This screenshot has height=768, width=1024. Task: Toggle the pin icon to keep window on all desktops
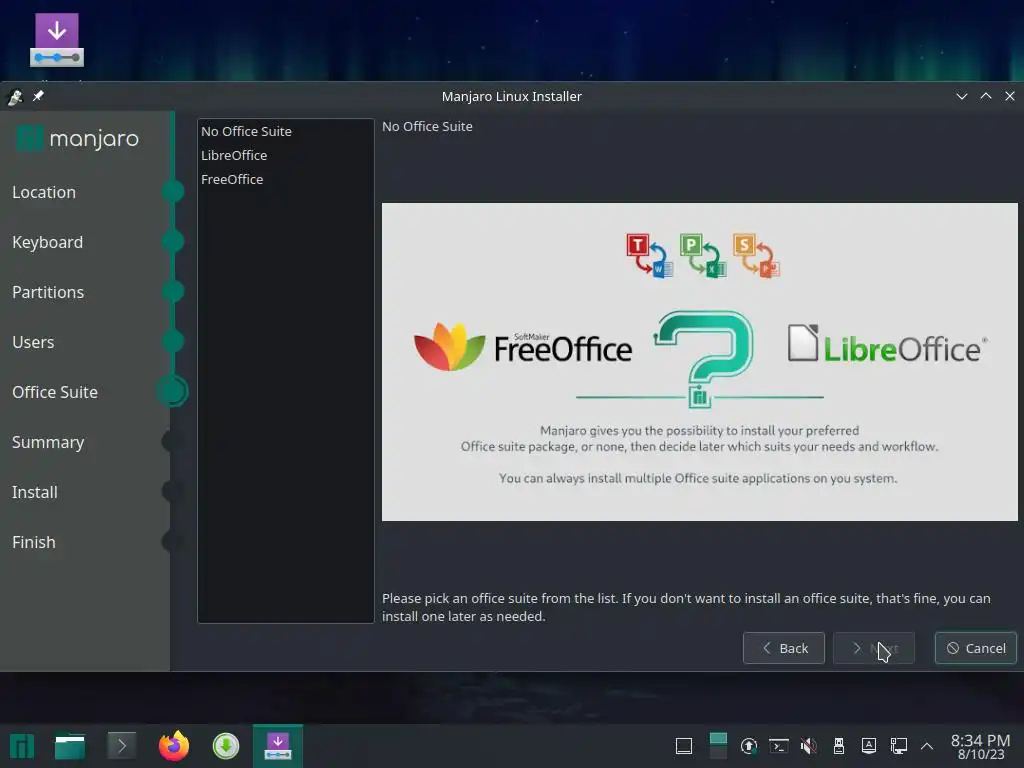39,96
